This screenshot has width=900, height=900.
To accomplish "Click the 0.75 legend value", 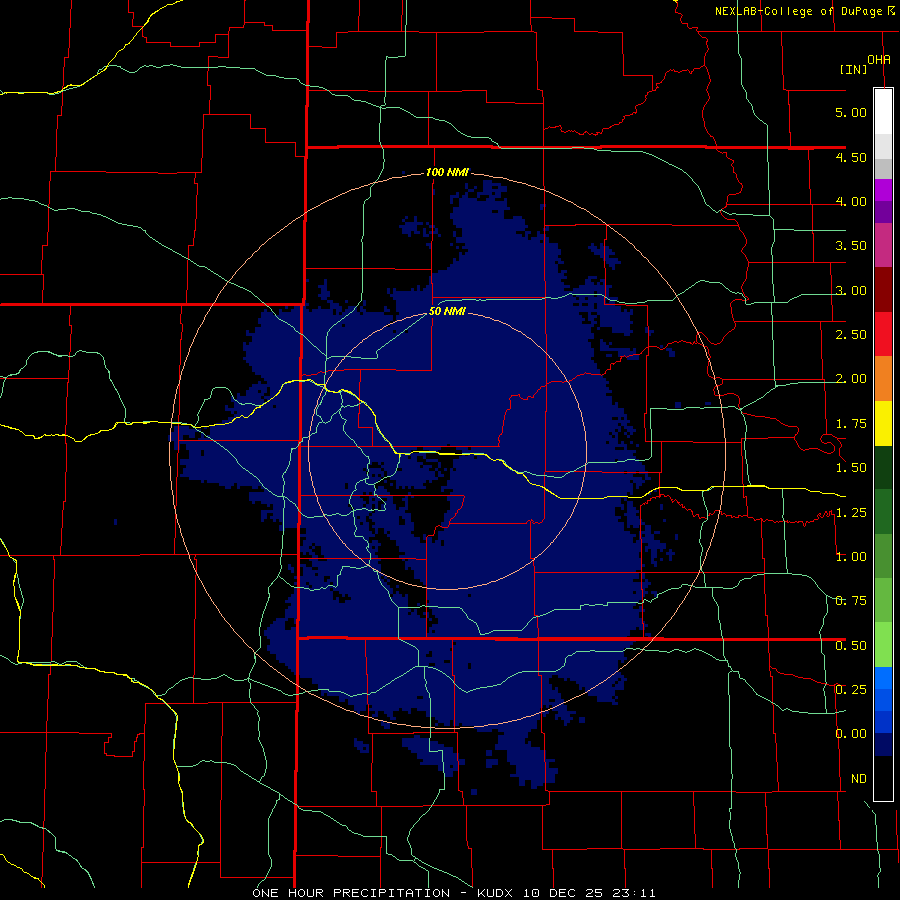I will pyautogui.click(x=851, y=601).
